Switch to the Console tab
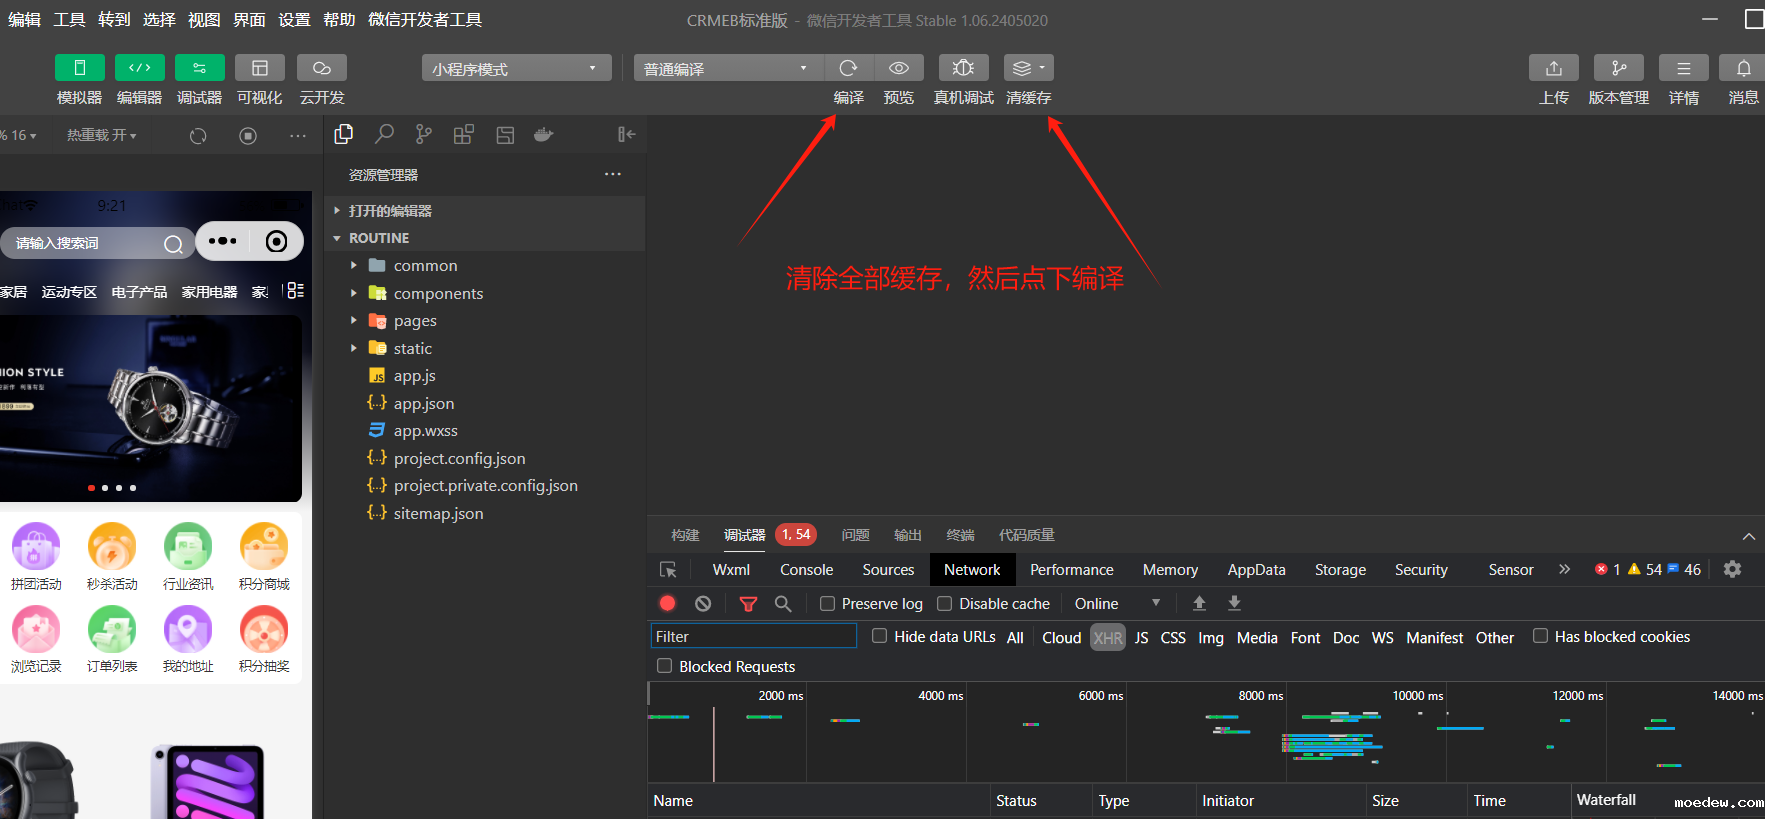 (806, 569)
